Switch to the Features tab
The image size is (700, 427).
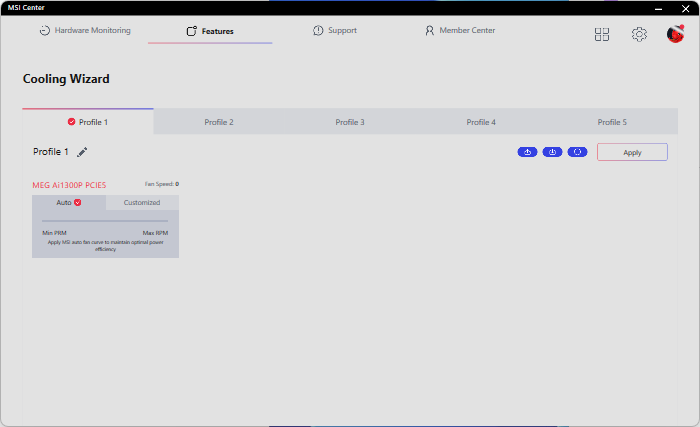[210, 31]
